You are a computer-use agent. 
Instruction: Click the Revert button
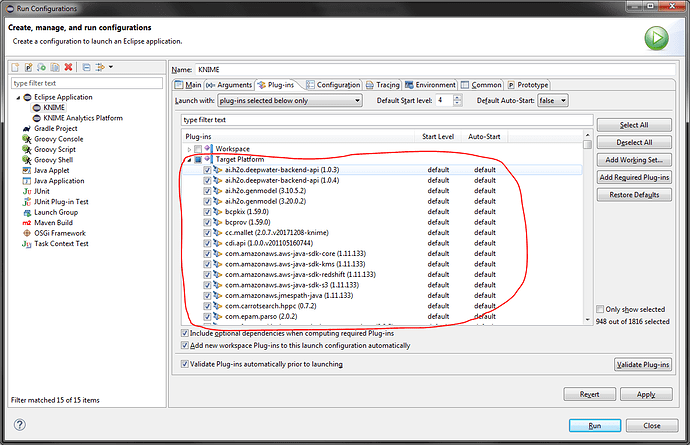pyautogui.click(x=589, y=394)
